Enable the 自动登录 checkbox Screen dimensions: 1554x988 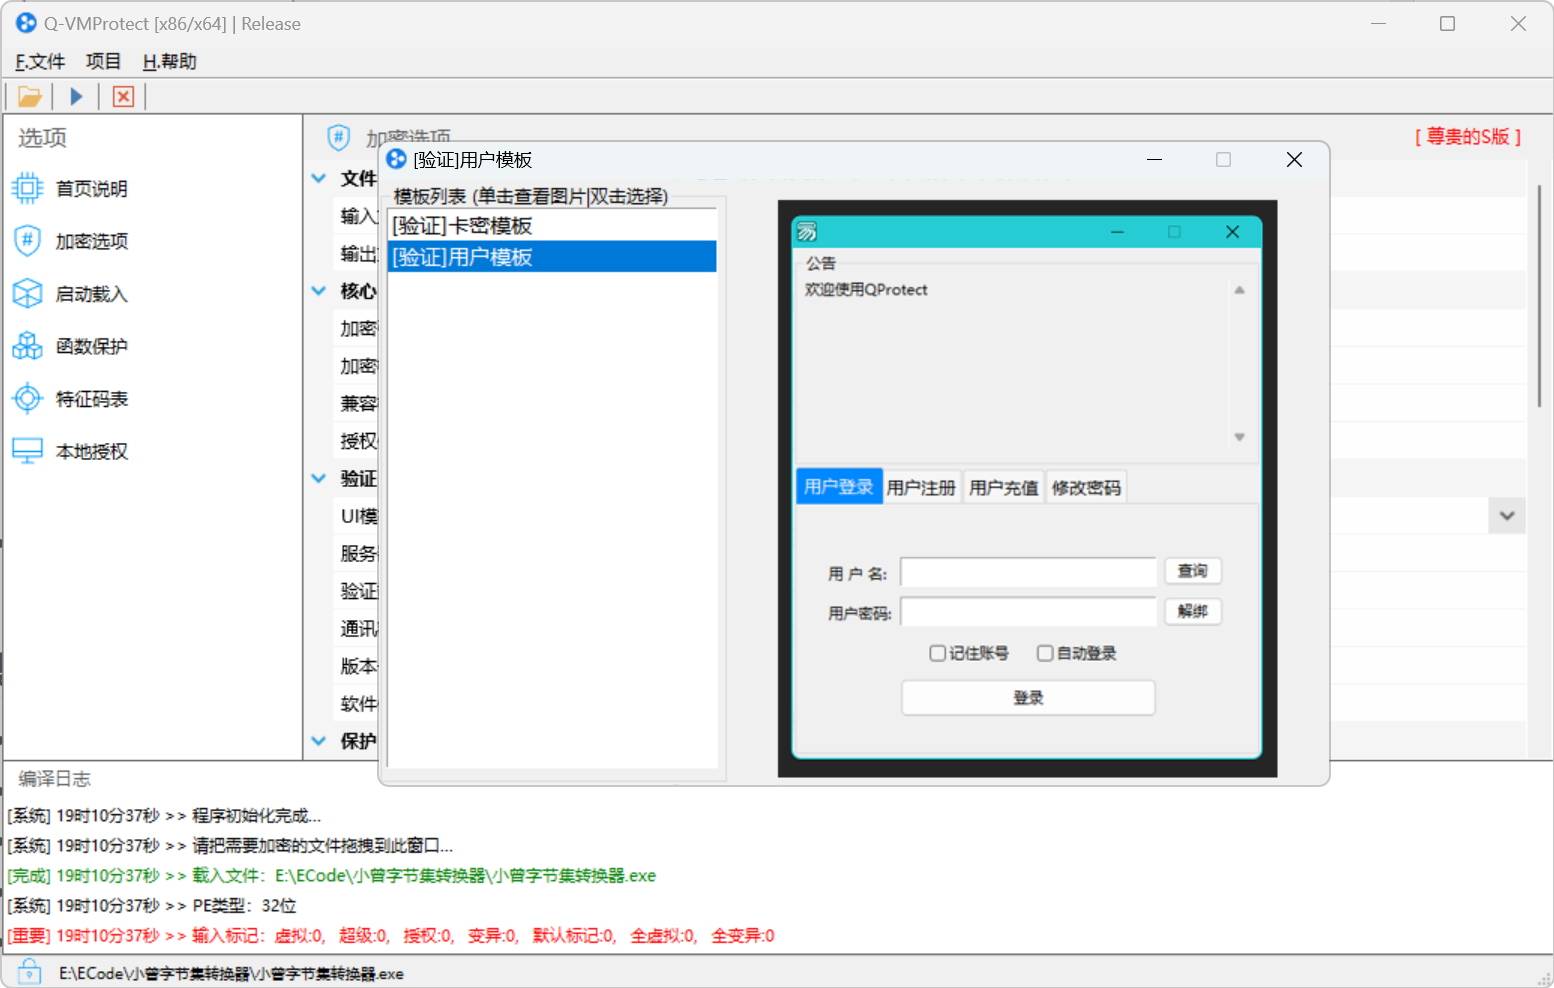point(1045,652)
